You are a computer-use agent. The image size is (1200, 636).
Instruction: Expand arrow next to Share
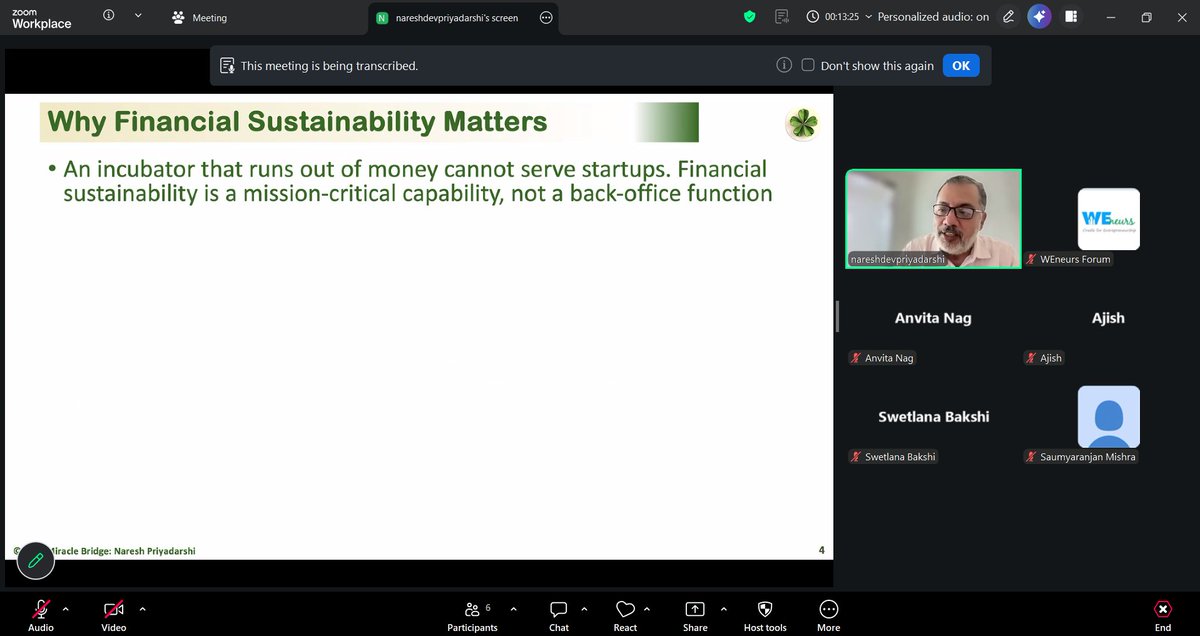coord(722,608)
